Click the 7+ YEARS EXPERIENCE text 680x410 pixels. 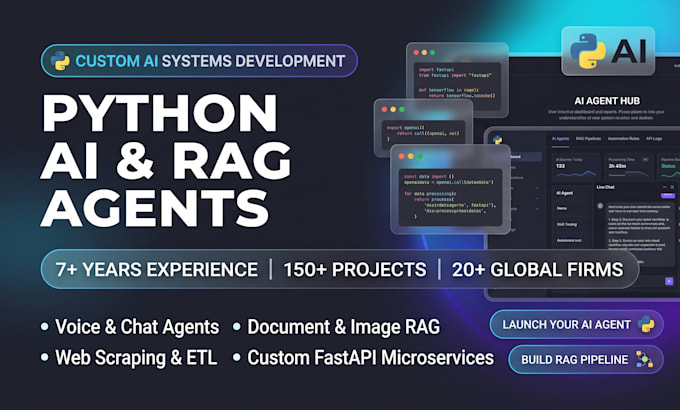tap(157, 269)
